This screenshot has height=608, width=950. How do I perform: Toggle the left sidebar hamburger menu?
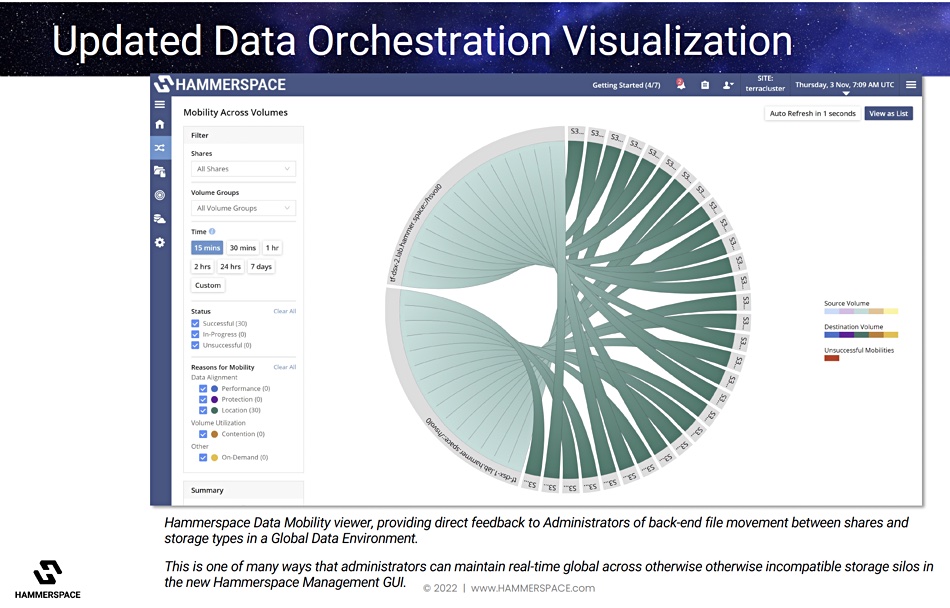pyautogui.click(x=160, y=104)
